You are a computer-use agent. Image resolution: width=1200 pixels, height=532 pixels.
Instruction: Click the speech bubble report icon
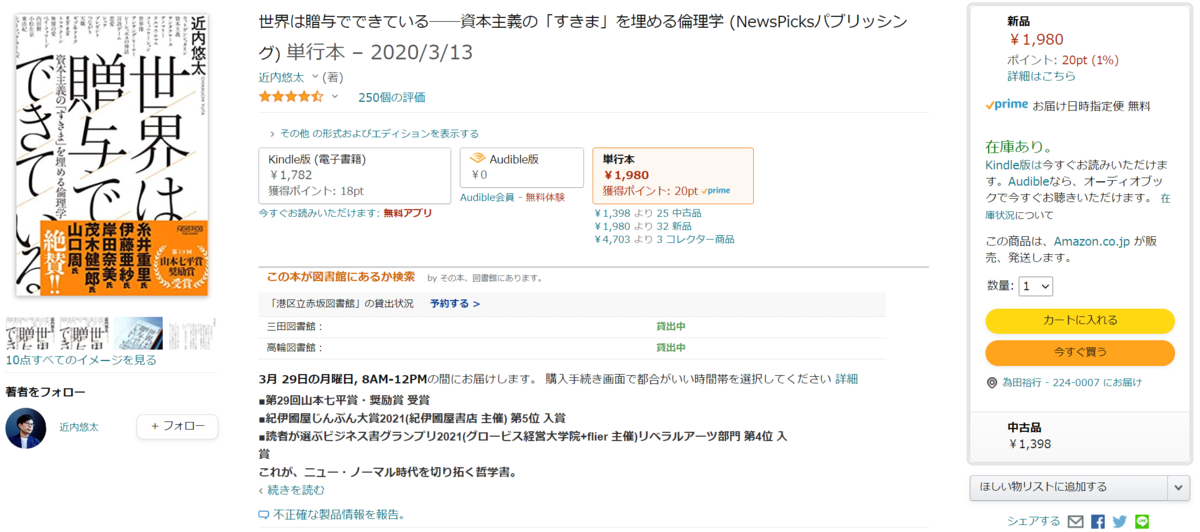tap(264, 515)
